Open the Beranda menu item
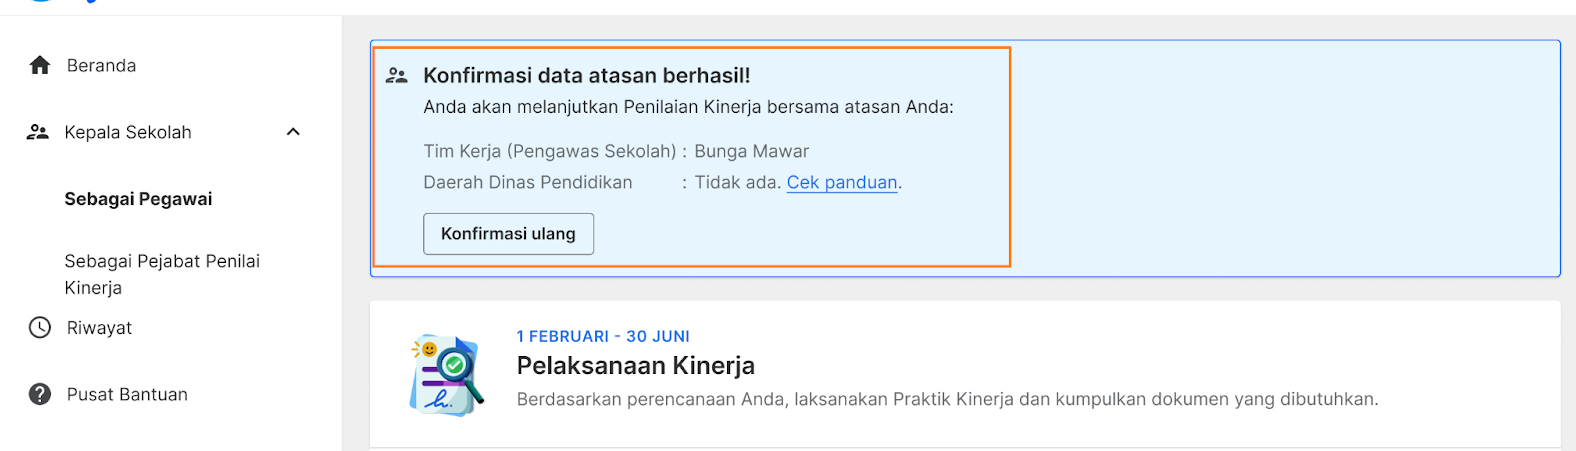 101,65
